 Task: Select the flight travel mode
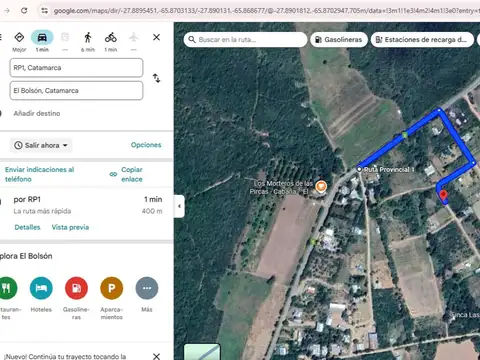[134, 37]
